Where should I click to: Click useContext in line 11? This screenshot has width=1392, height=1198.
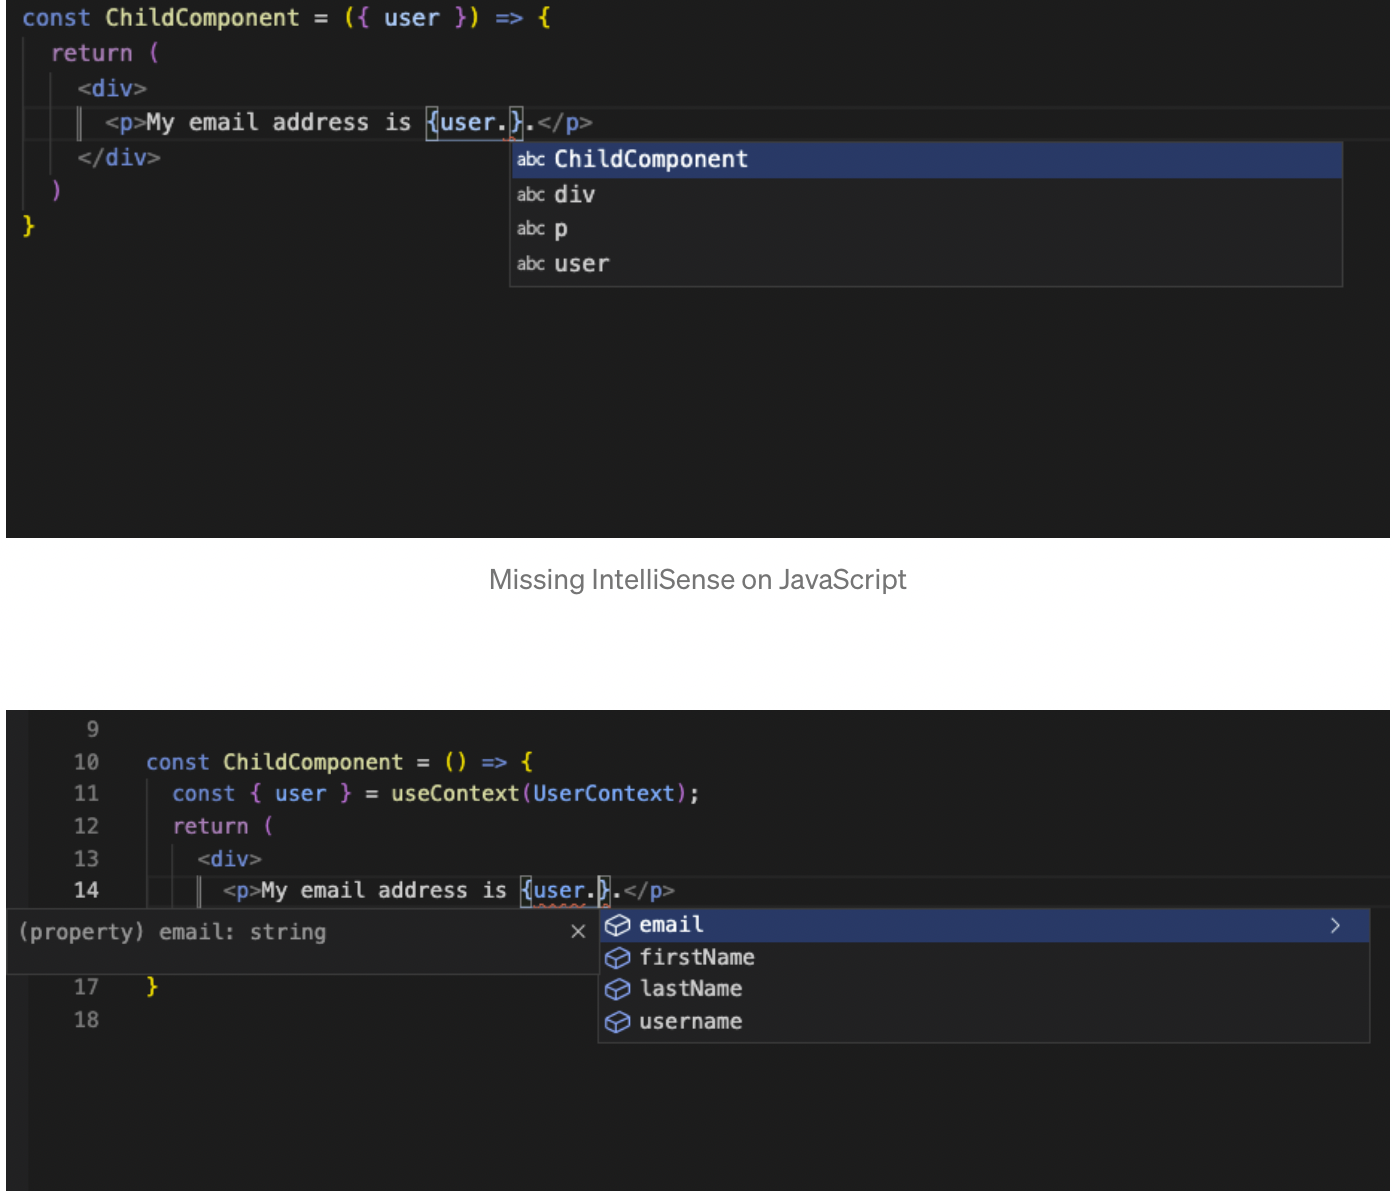pos(455,794)
